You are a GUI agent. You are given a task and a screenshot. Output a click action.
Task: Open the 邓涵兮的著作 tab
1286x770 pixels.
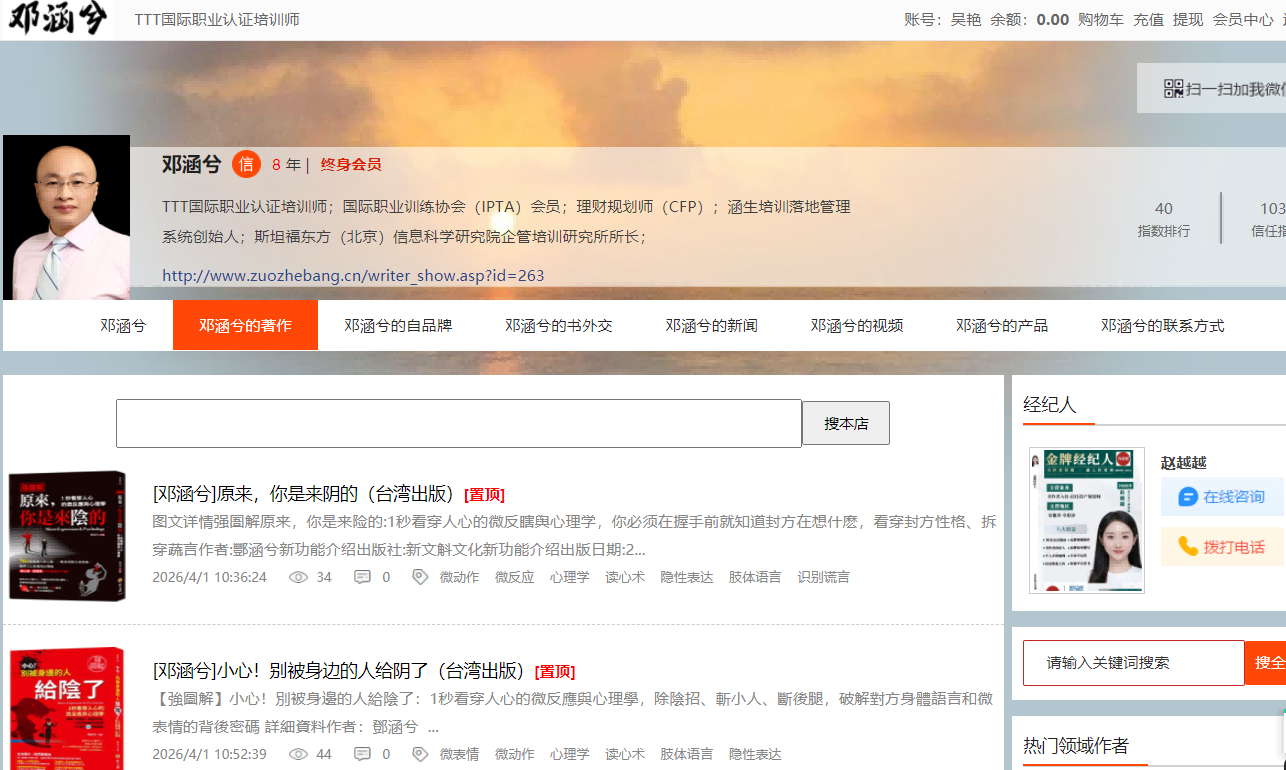tap(245, 325)
